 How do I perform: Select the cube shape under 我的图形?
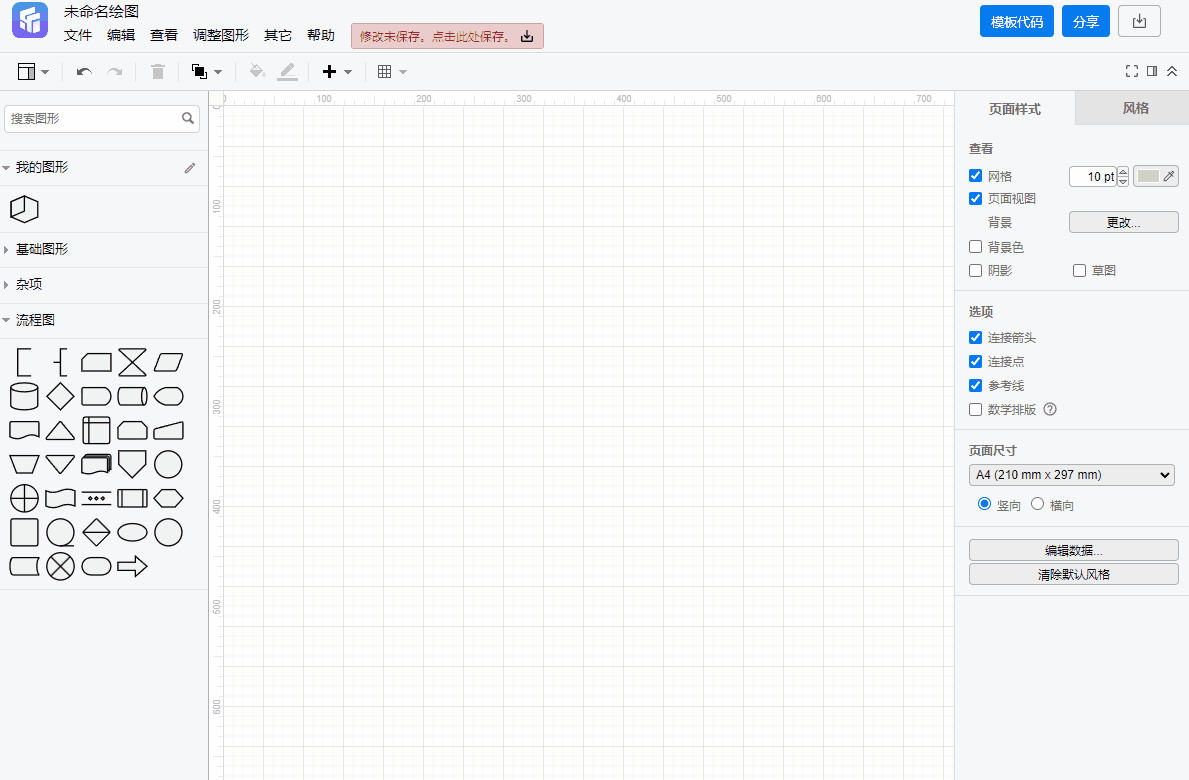pyautogui.click(x=24, y=209)
